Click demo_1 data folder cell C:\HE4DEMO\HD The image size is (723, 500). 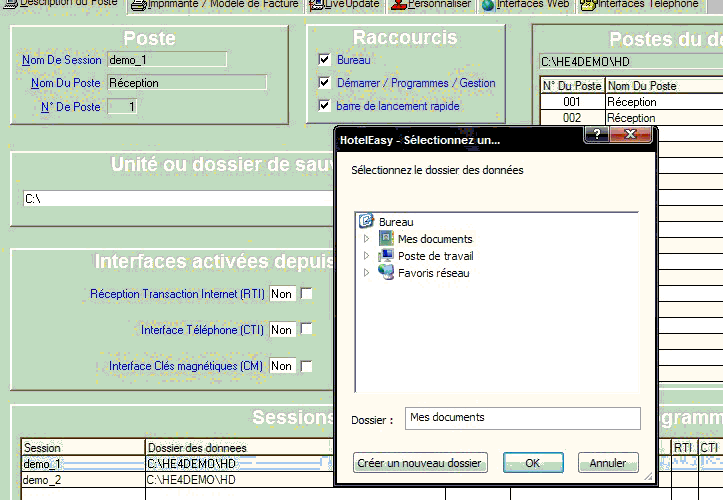coord(239,464)
